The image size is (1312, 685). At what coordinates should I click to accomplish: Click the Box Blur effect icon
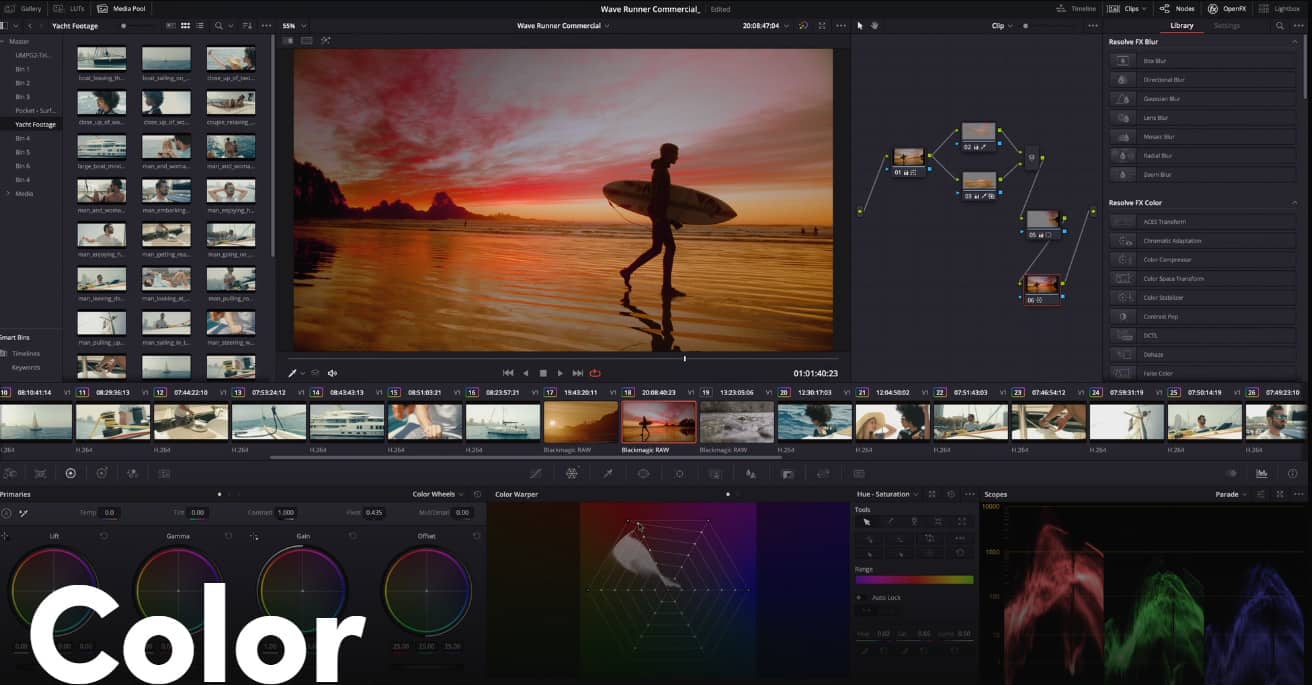(x=1124, y=61)
